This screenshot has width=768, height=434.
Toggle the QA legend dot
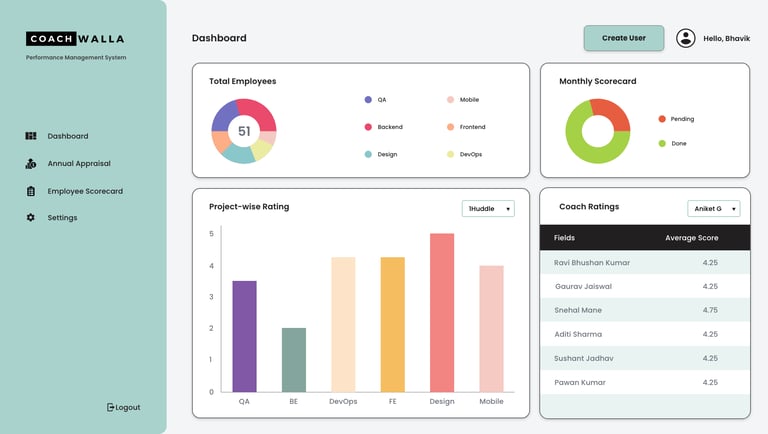click(368, 99)
